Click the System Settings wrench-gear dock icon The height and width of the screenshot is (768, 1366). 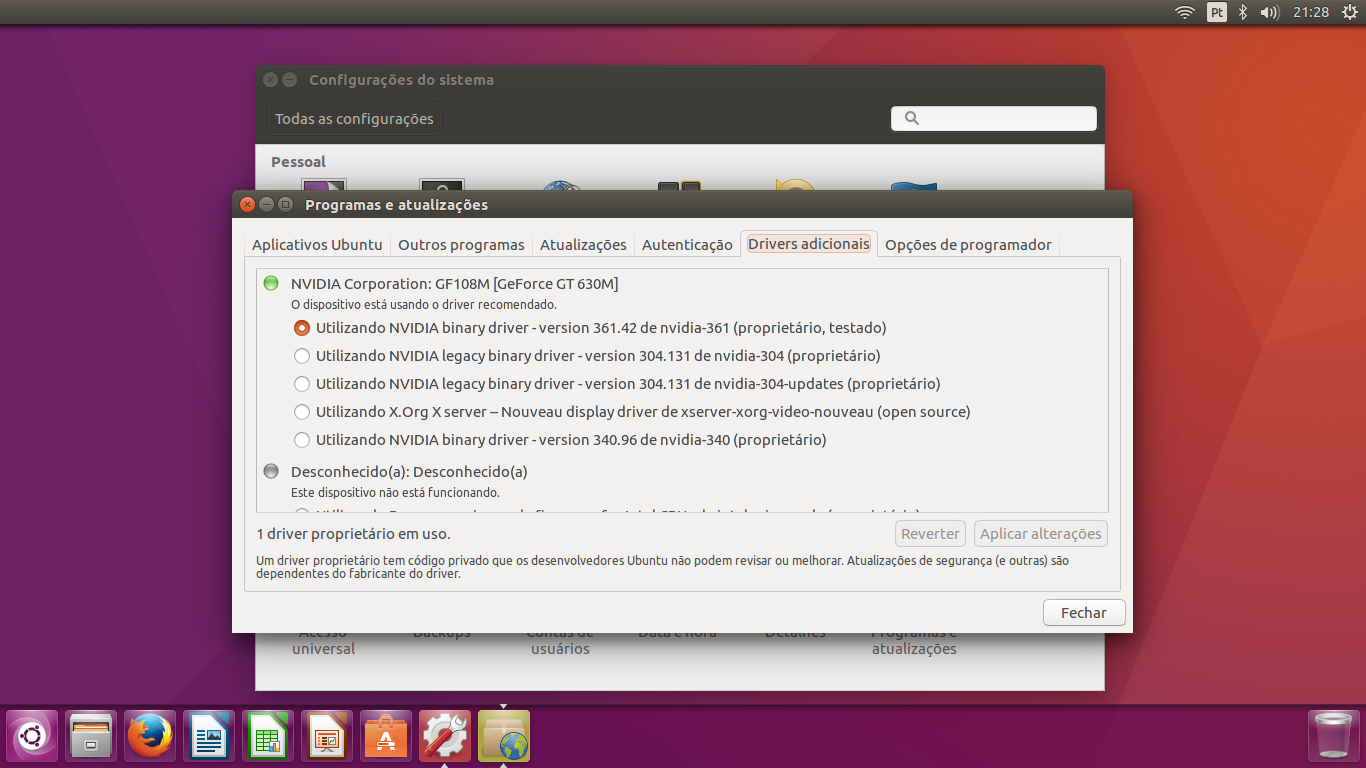click(x=445, y=736)
